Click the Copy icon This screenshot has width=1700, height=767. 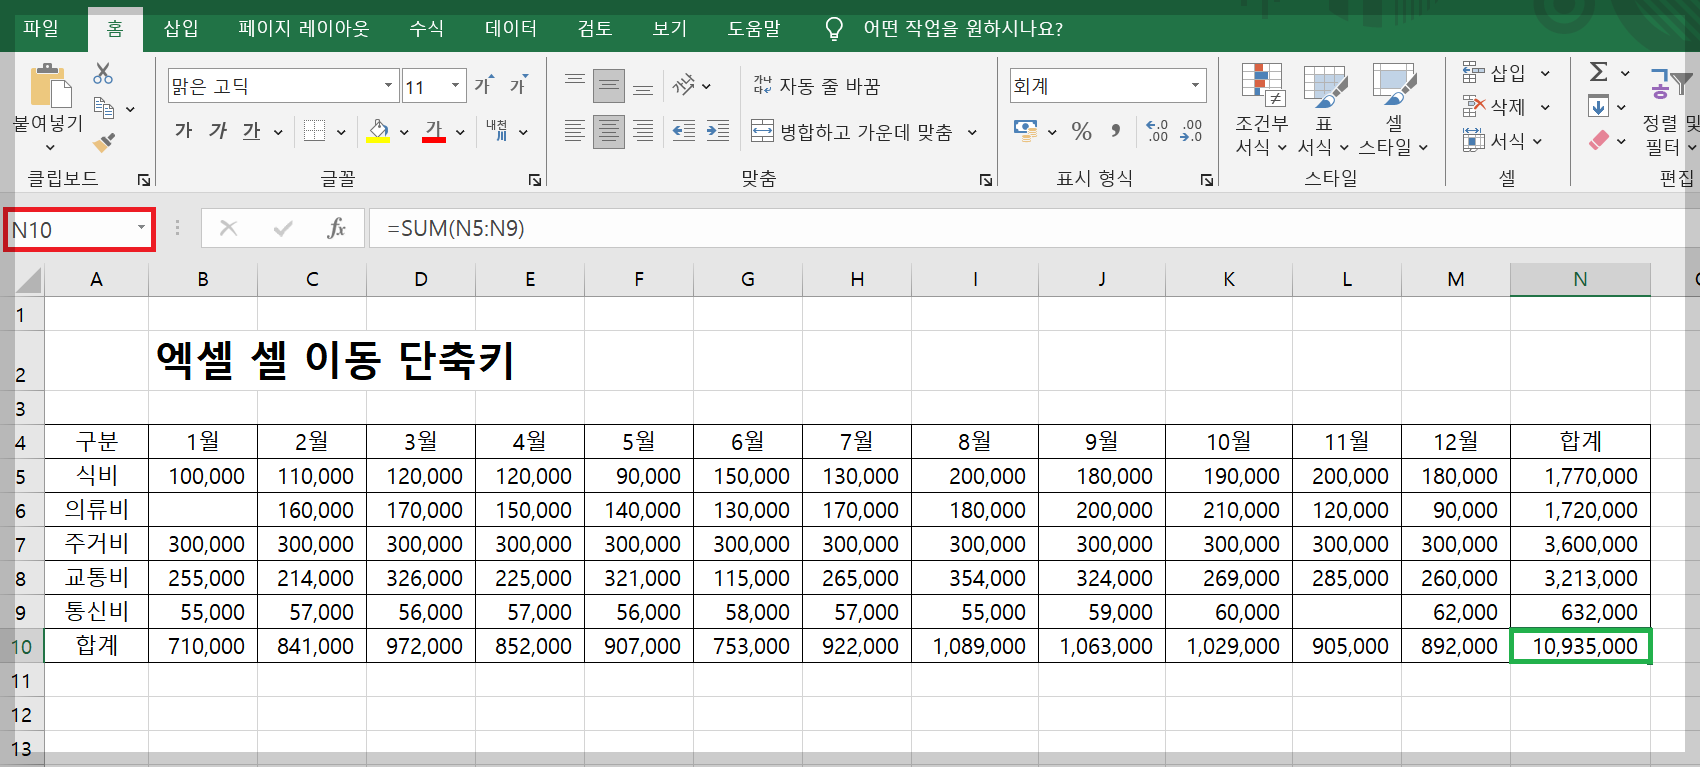coord(103,107)
